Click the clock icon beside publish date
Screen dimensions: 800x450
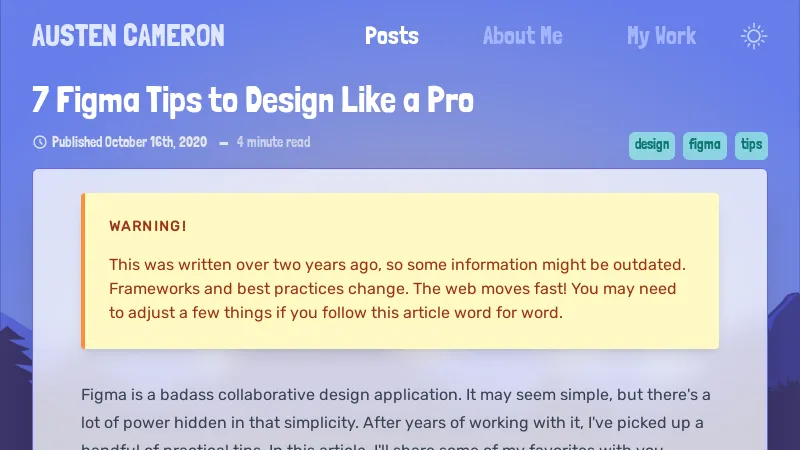[x=40, y=142]
